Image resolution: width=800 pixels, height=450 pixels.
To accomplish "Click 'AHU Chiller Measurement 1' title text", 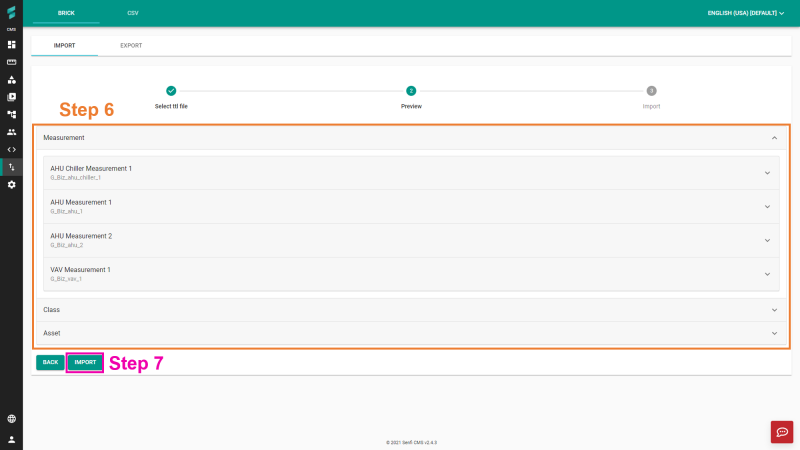I will (91, 168).
